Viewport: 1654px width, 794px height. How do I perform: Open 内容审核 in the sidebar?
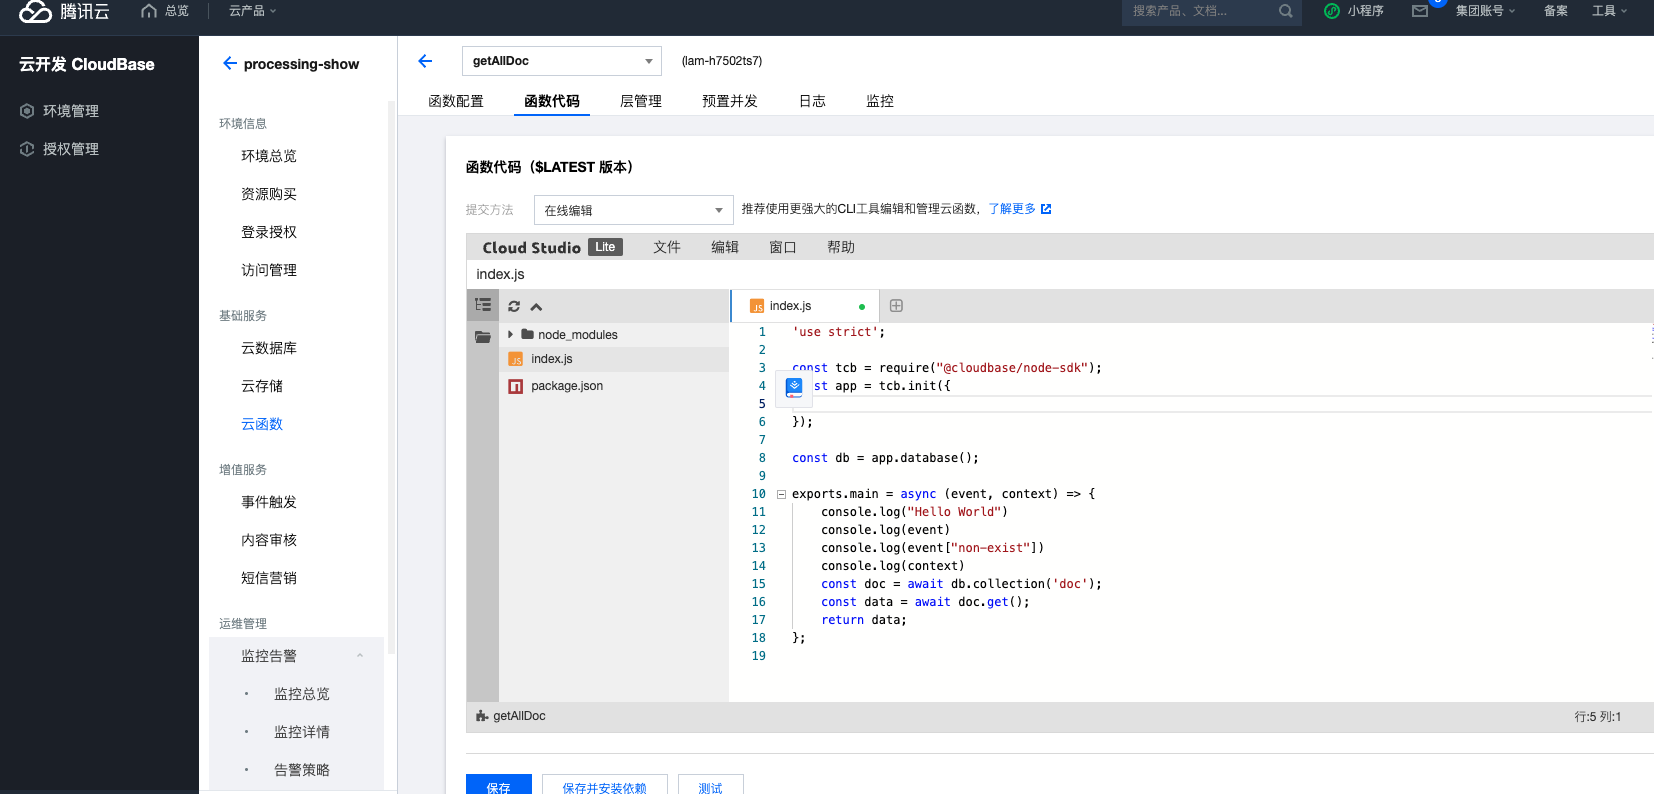(269, 540)
